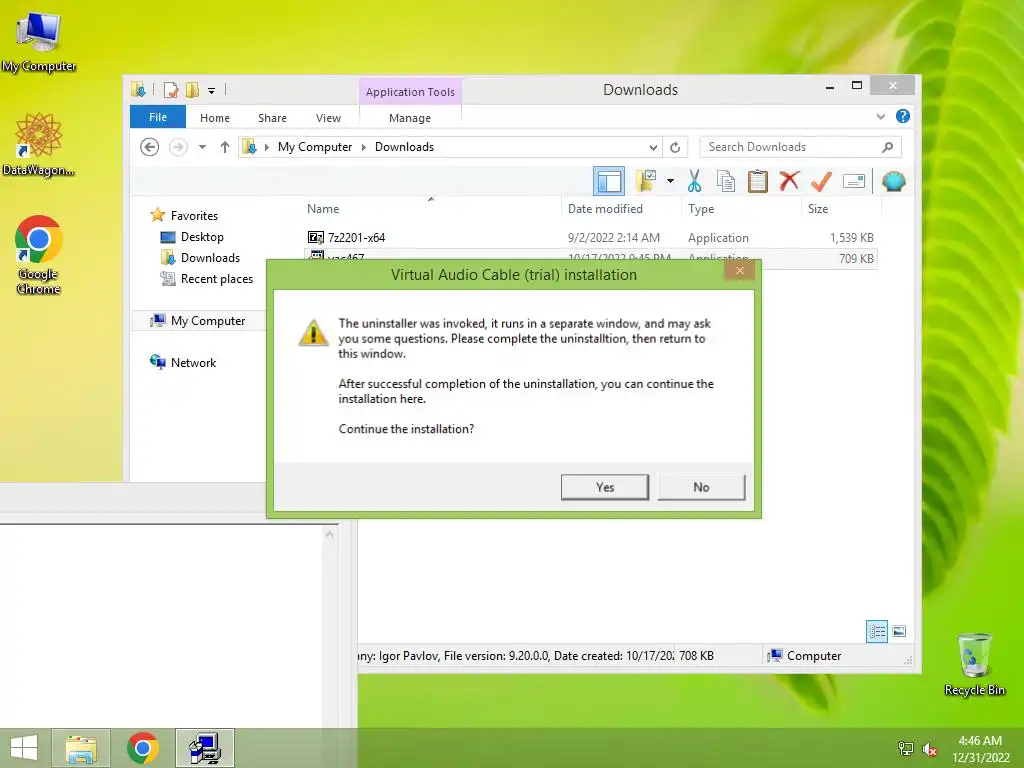
Task: Delete selection with the red X icon
Action: pos(789,181)
